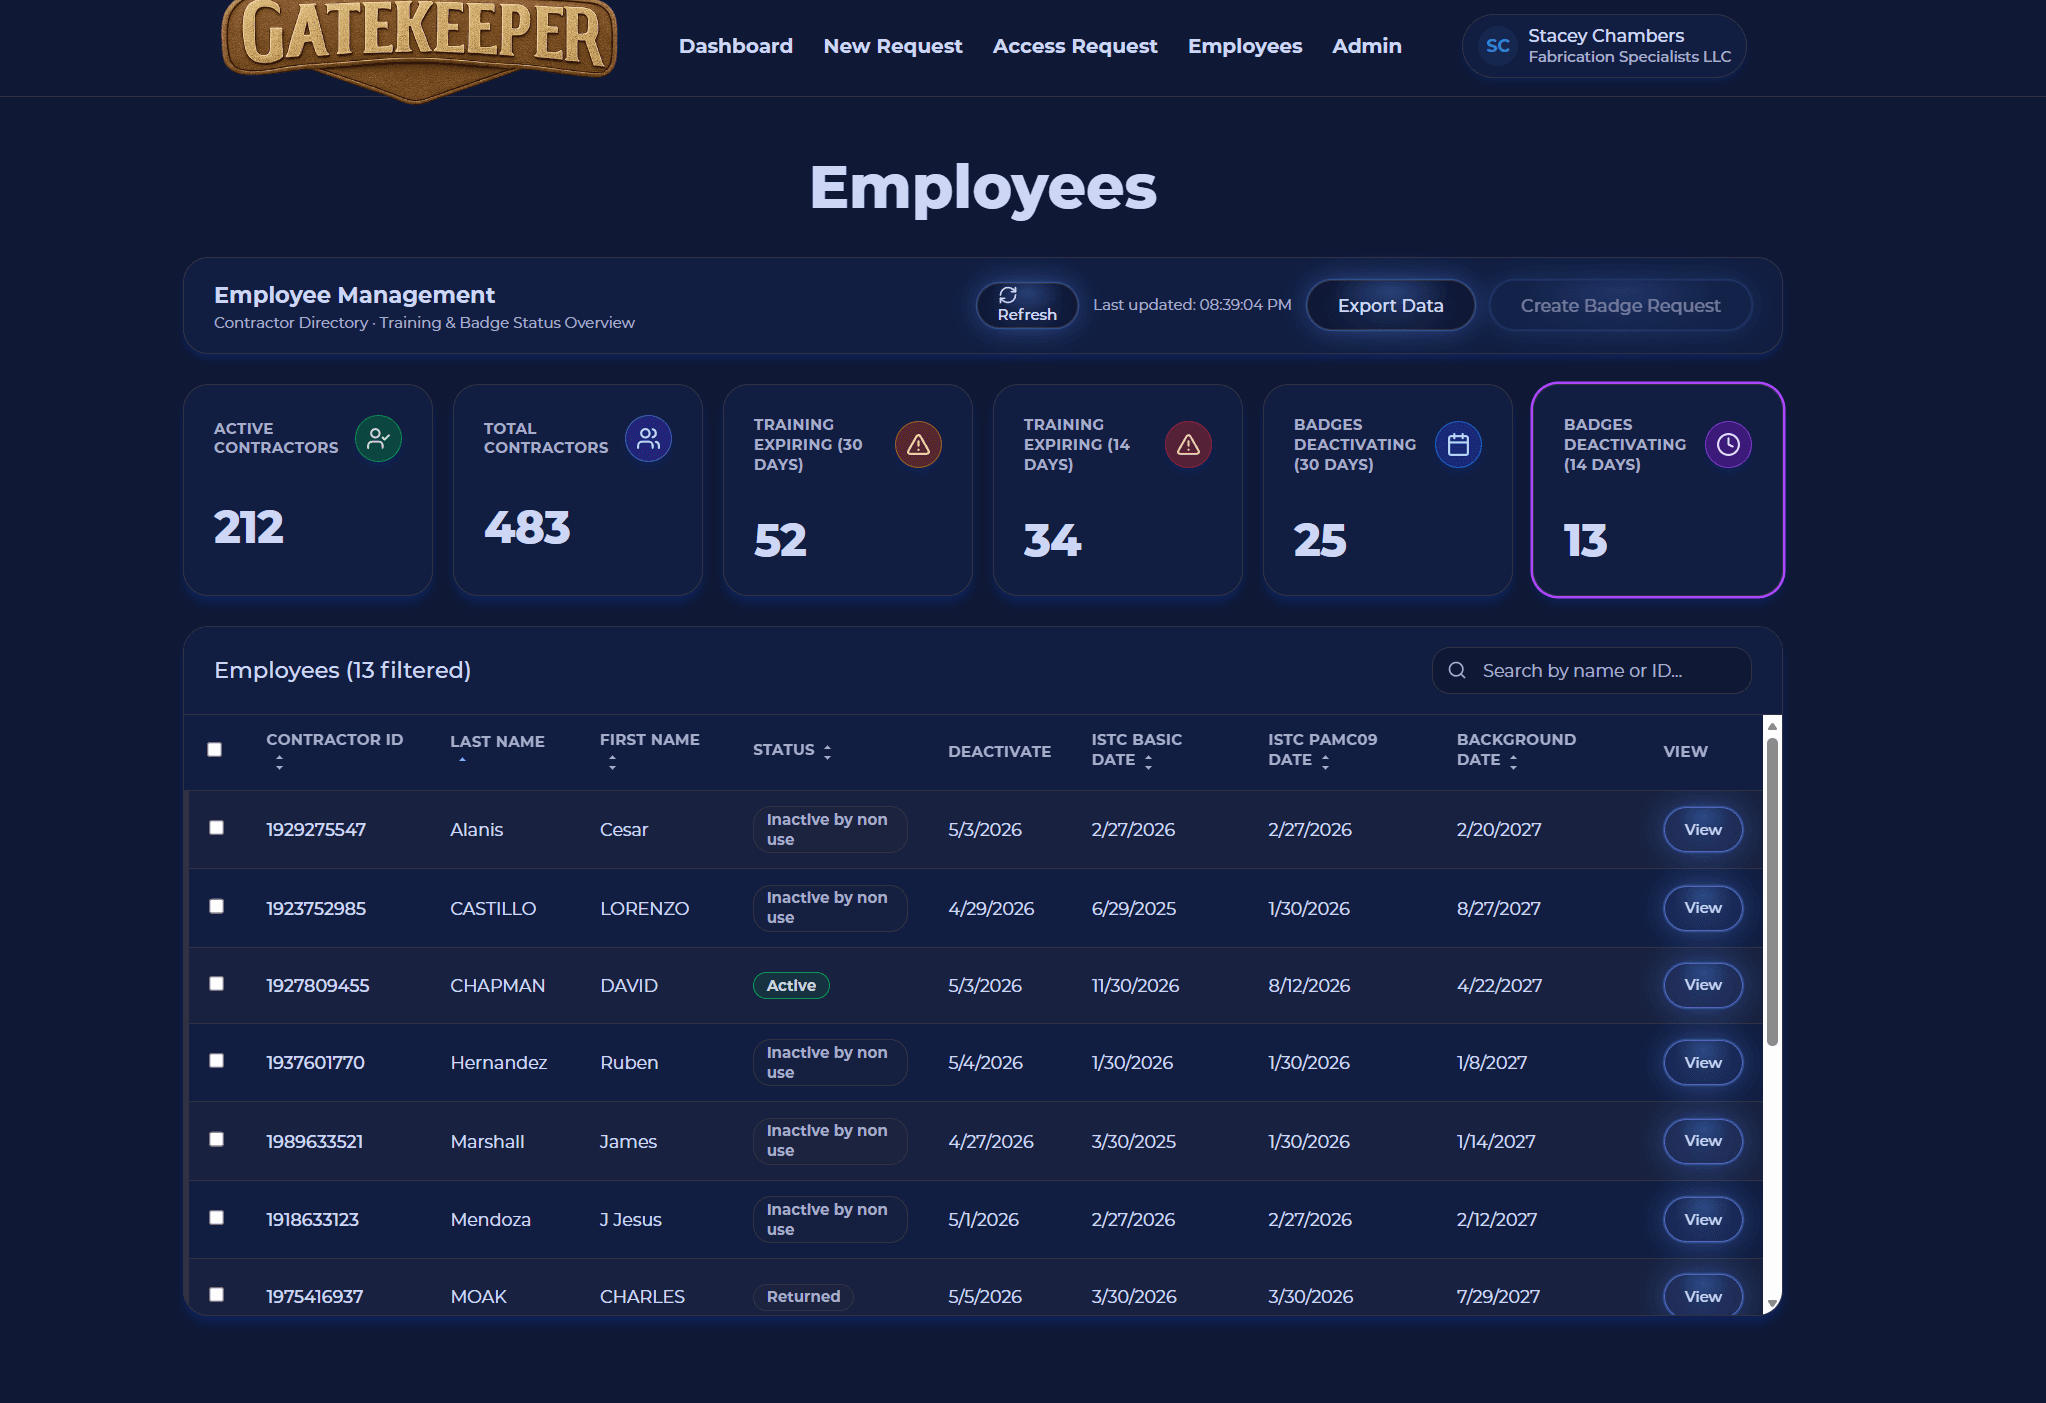This screenshot has height=1403, width=2046.
Task: Click contractor ID 1937601770
Action: (x=315, y=1062)
